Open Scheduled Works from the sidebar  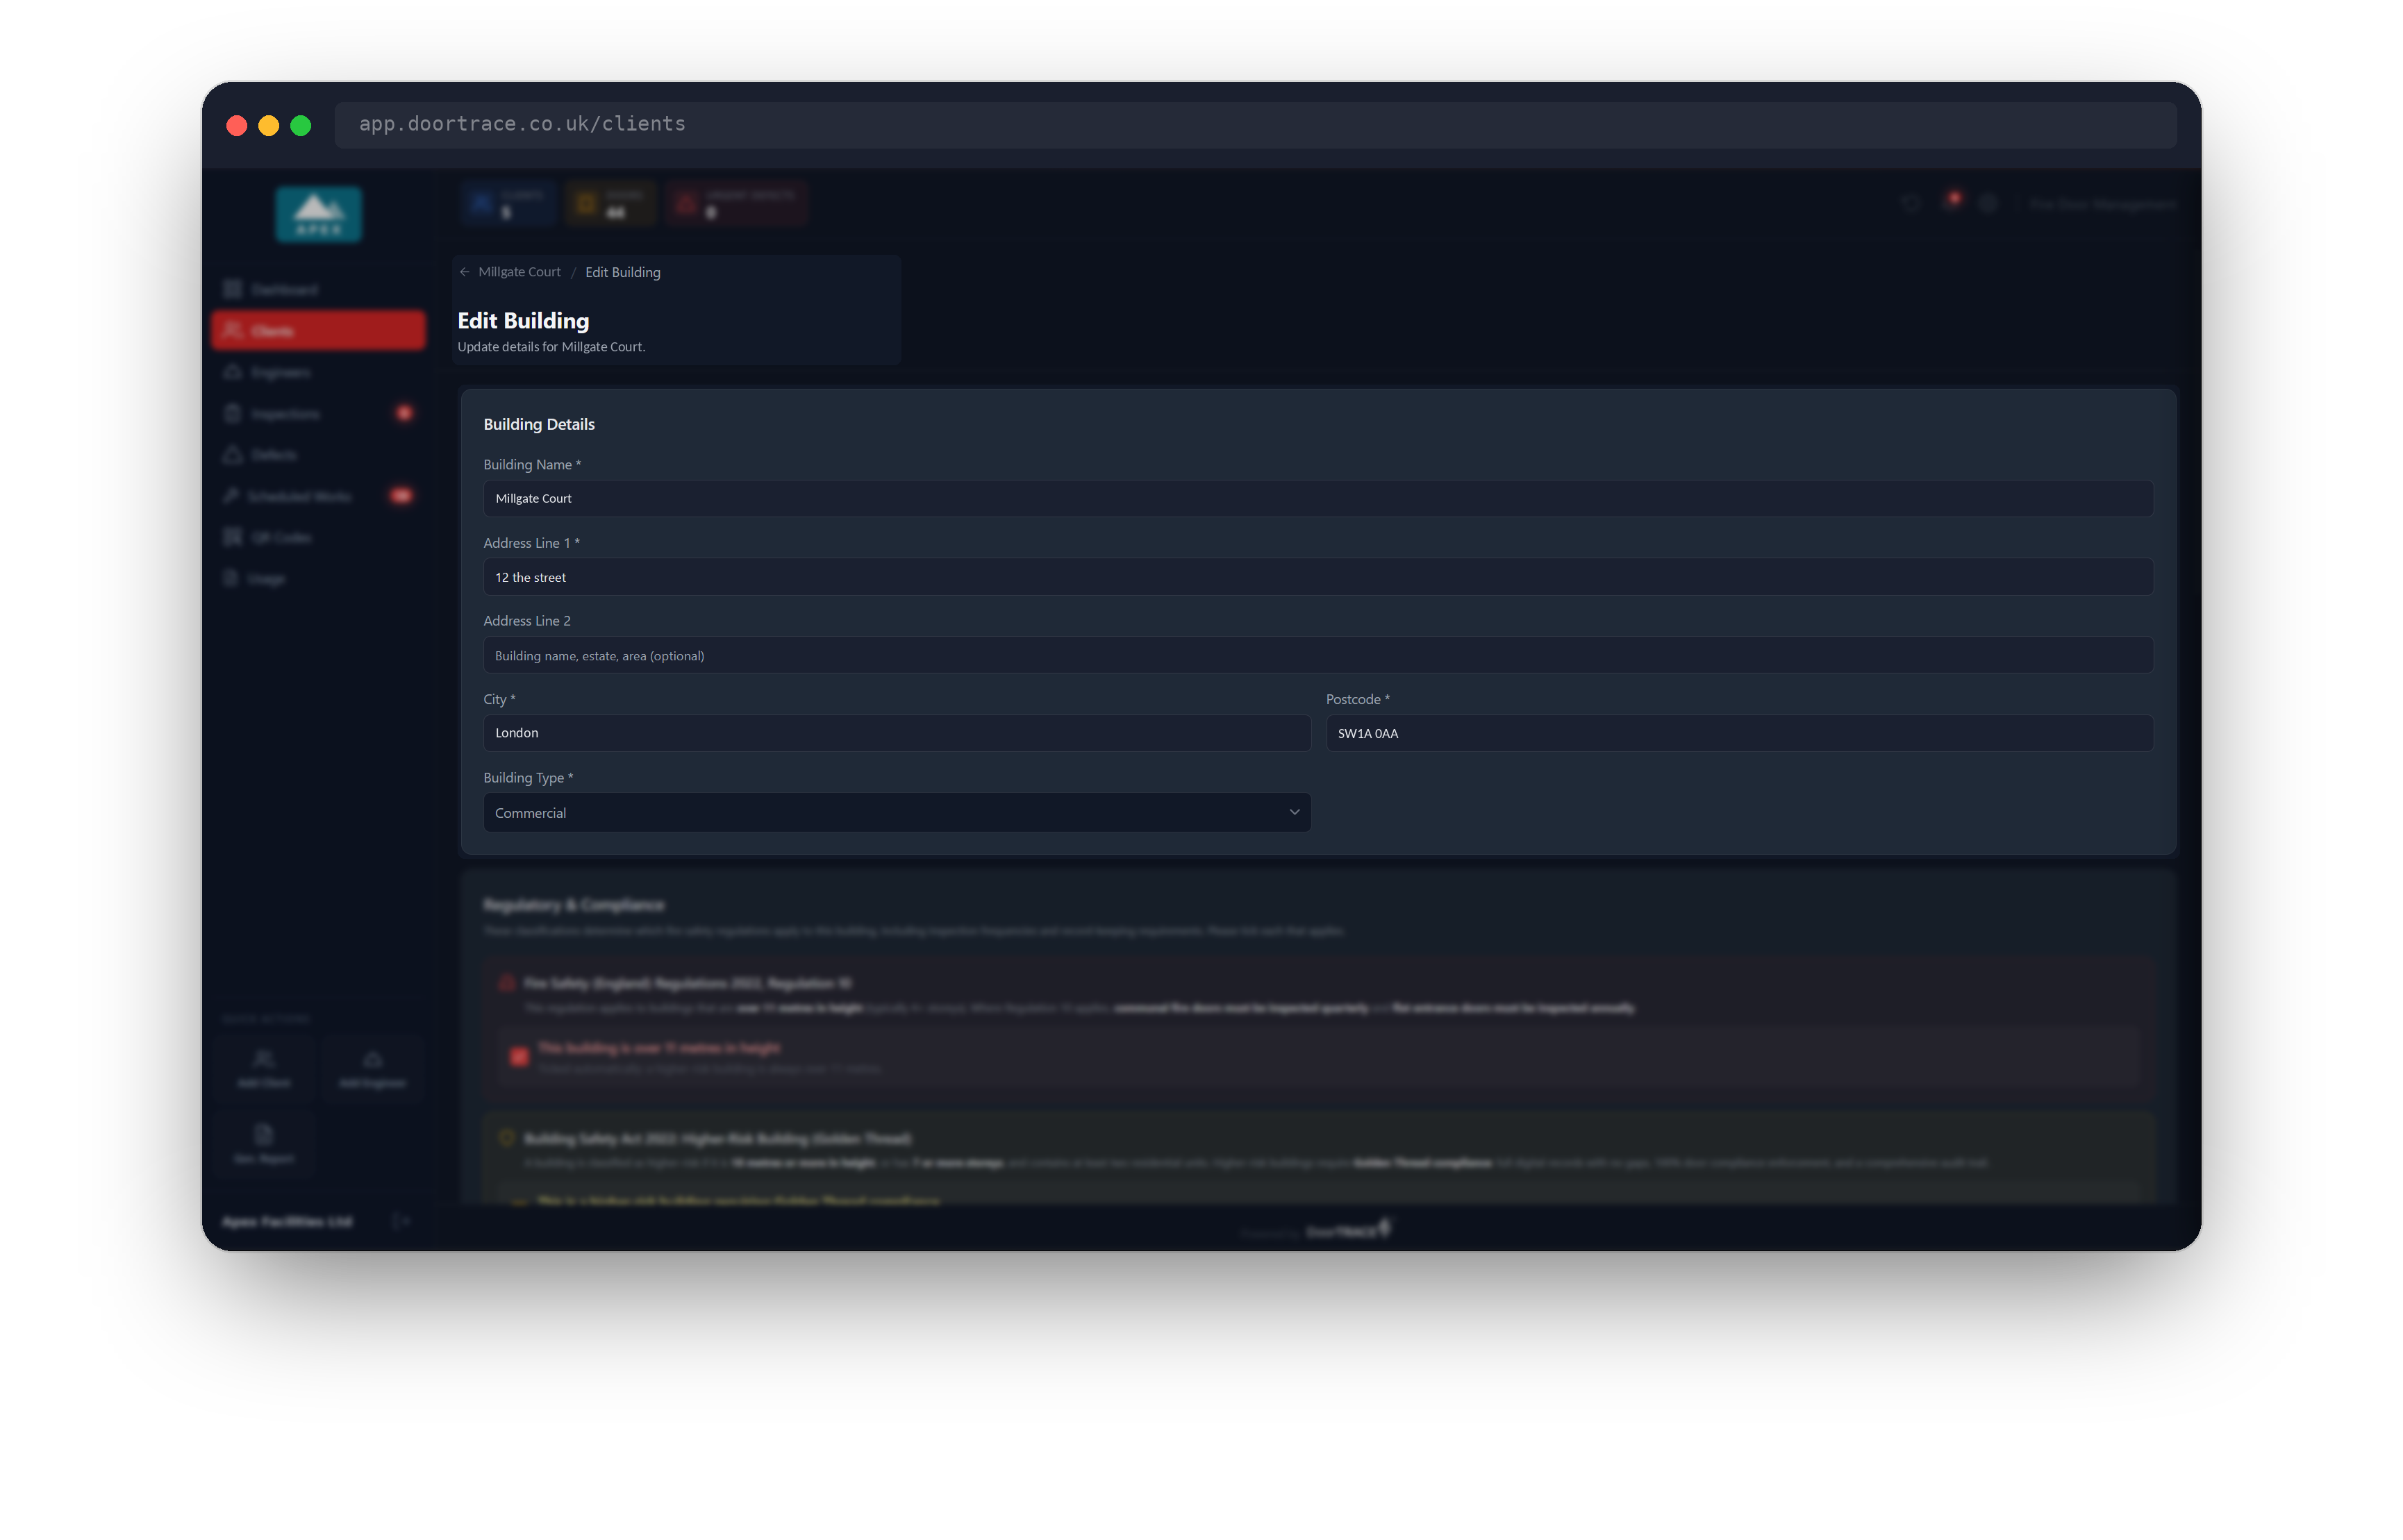coord(318,496)
